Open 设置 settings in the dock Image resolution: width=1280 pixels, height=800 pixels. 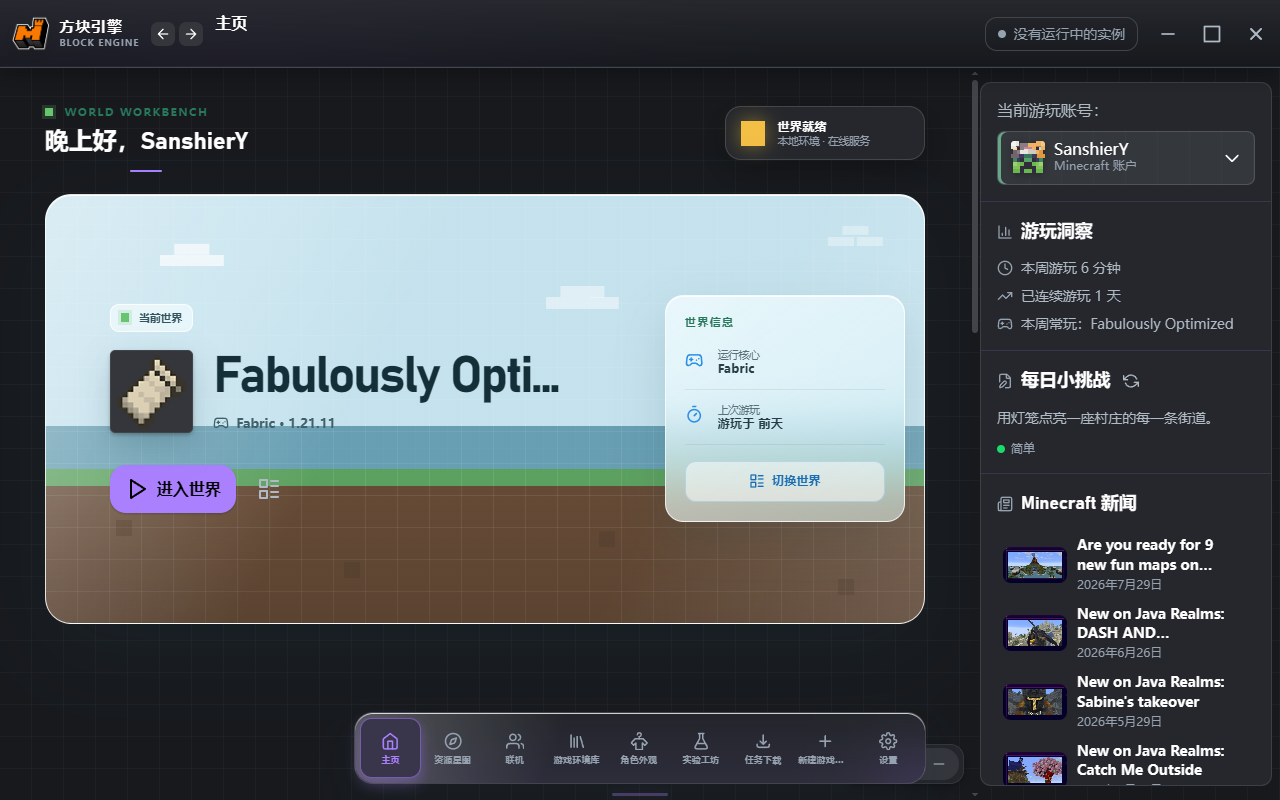pyautogui.click(x=888, y=748)
